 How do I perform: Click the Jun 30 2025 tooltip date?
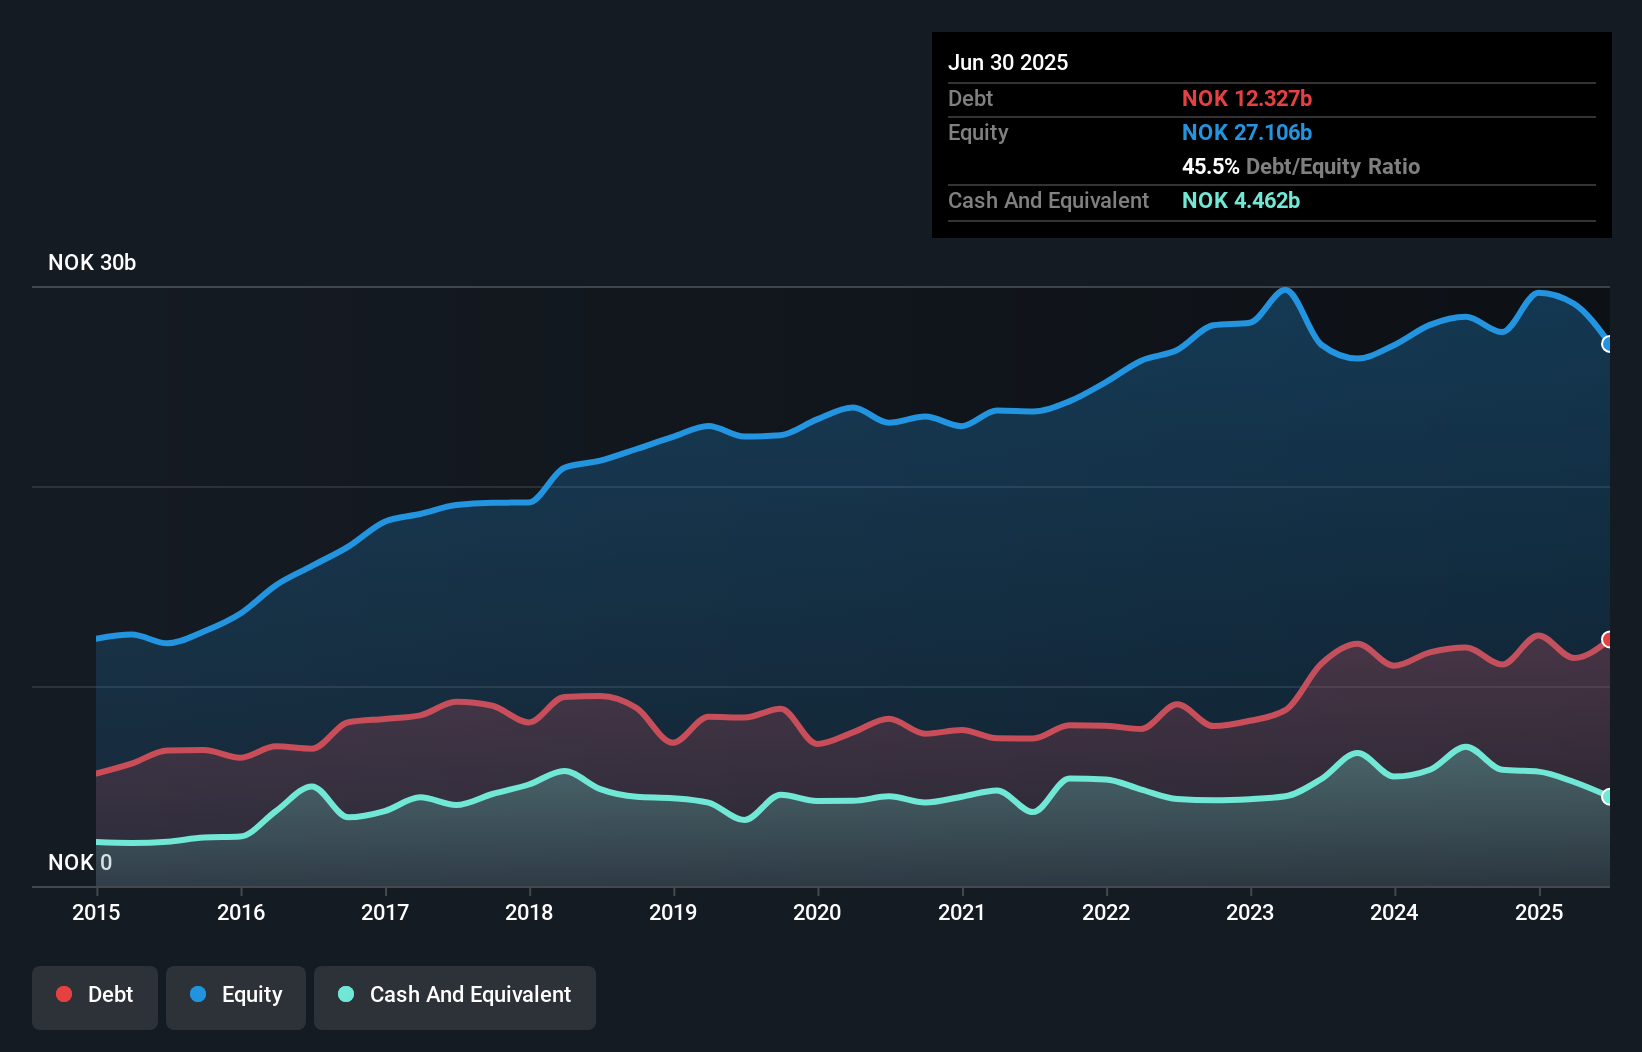1008,63
